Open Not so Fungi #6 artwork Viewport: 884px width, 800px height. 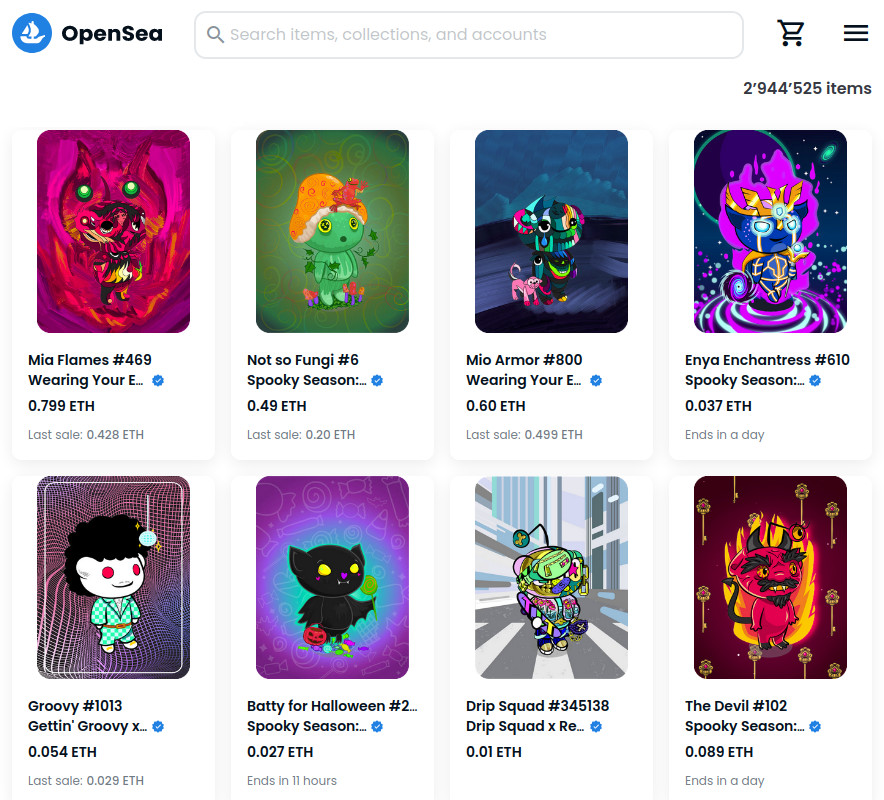click(x=332, y=231)
